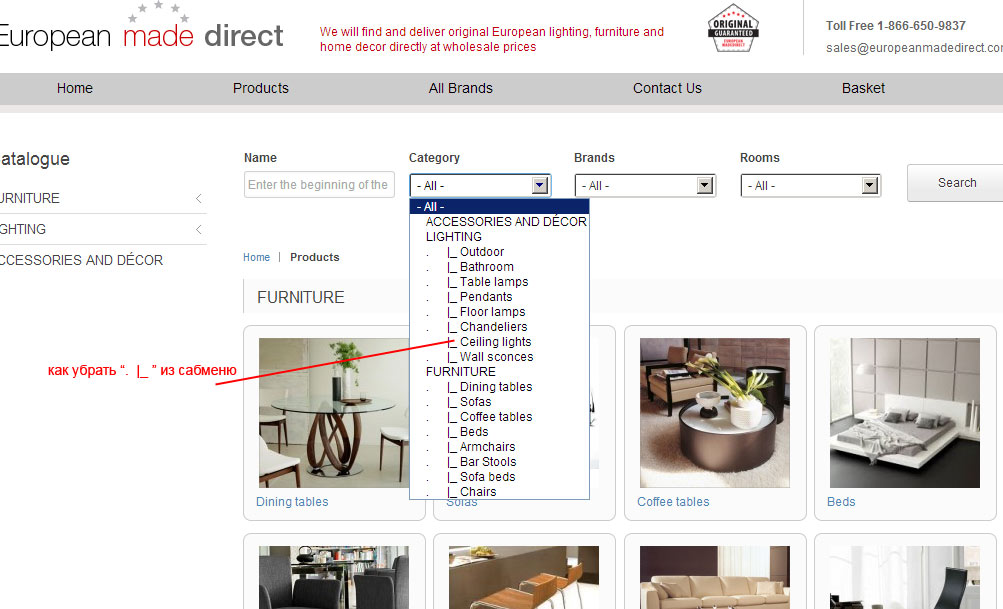
Task: Click the Name search input field
Action: (319, 185)
